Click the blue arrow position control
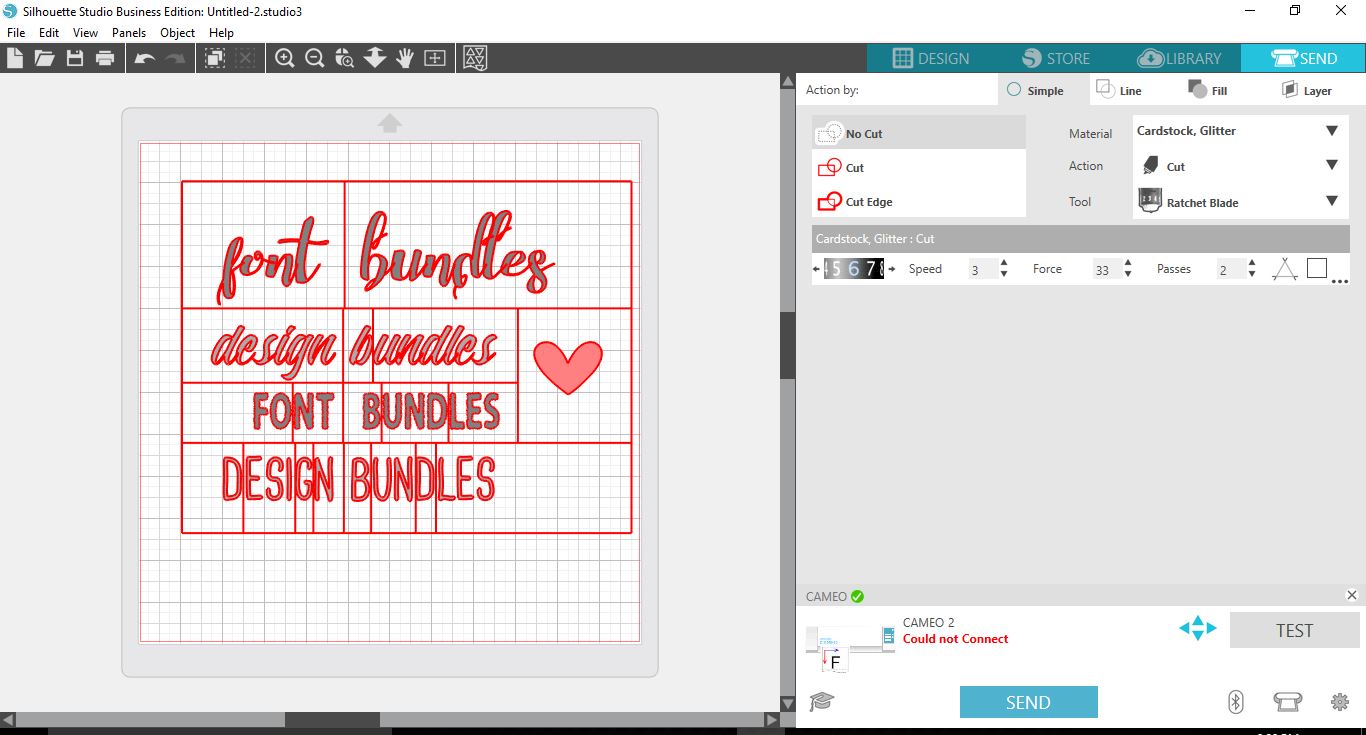 [x=1198, y=628]
